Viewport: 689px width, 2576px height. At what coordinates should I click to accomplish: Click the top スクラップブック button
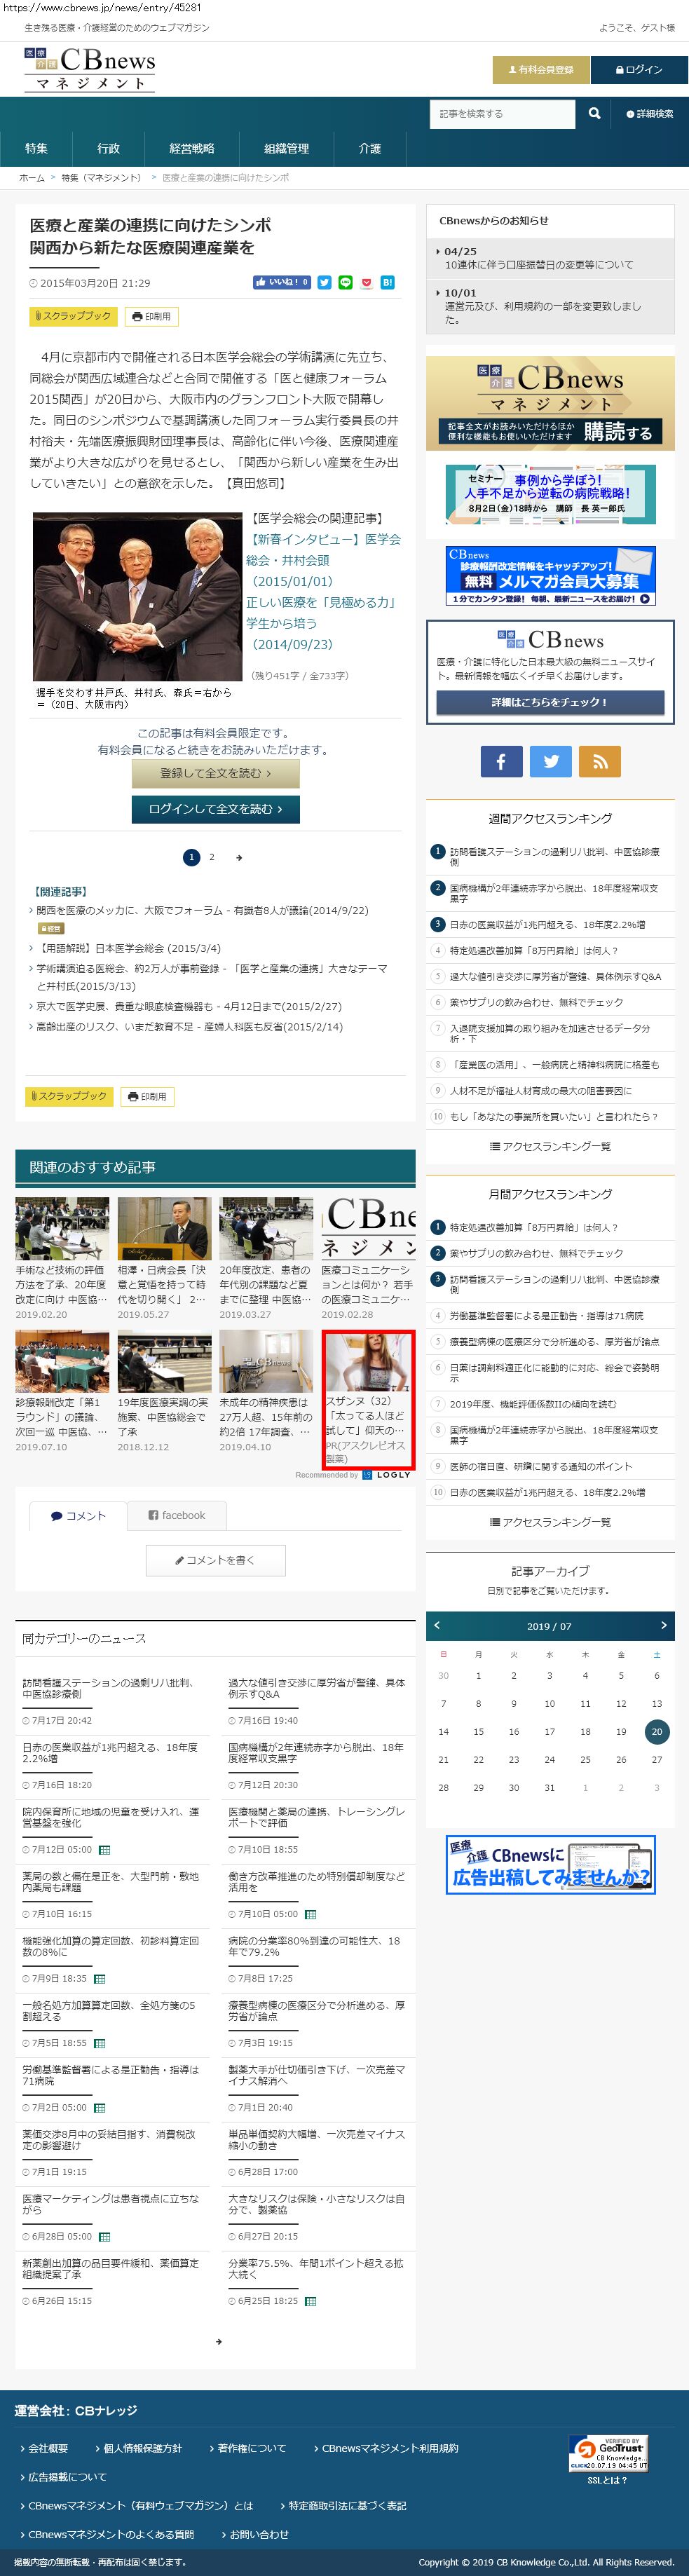tap(72, 316)
